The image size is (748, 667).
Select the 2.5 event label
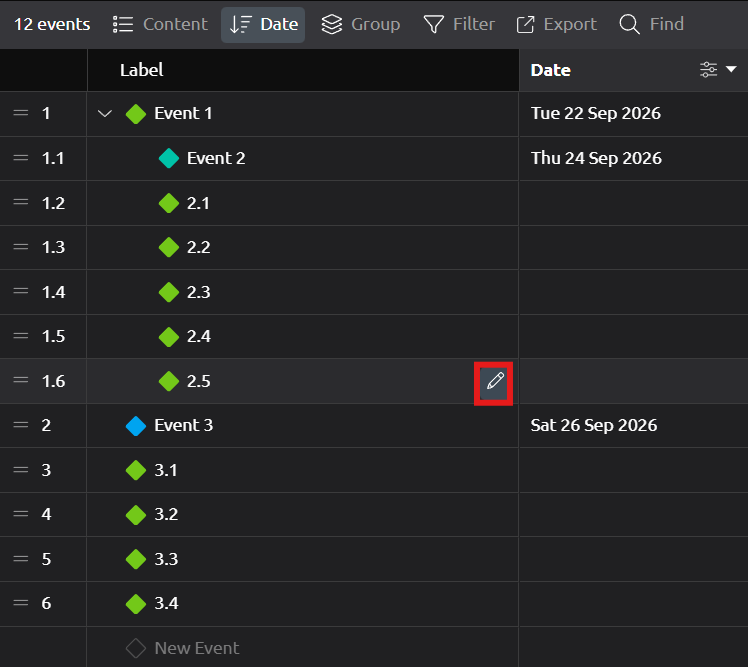coord(198,381)
